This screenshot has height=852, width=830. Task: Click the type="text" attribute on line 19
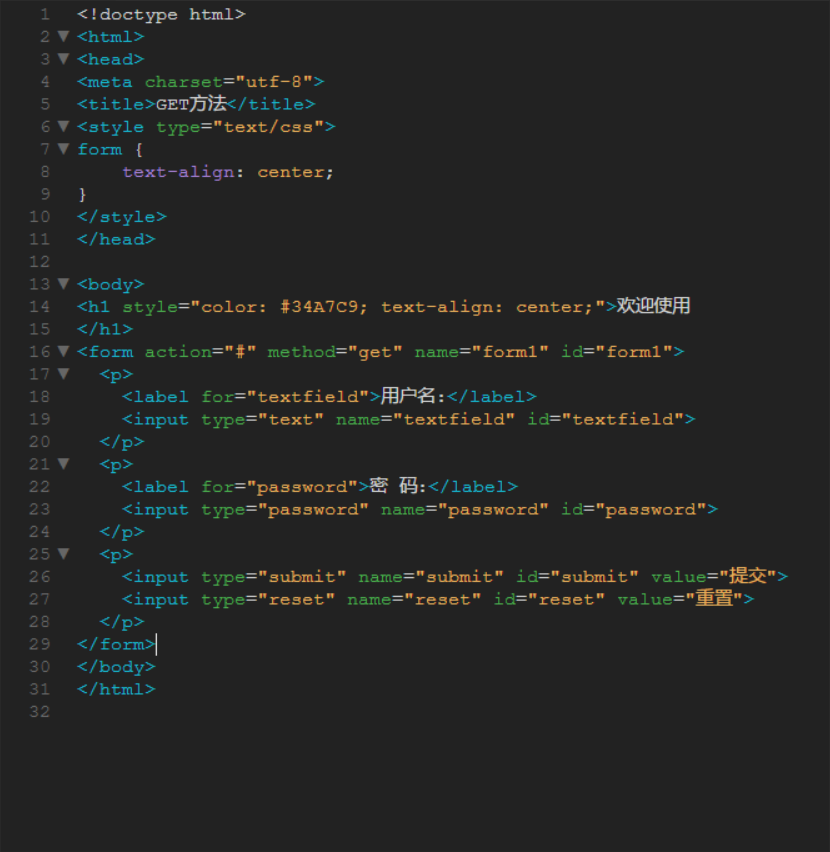(x=262, y=419)
